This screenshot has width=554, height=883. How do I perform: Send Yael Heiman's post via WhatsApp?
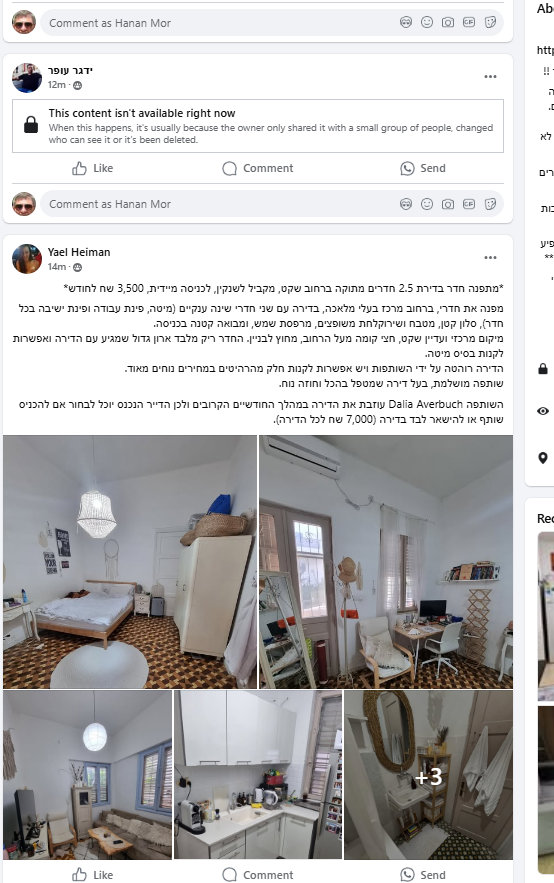pos(423,875)
